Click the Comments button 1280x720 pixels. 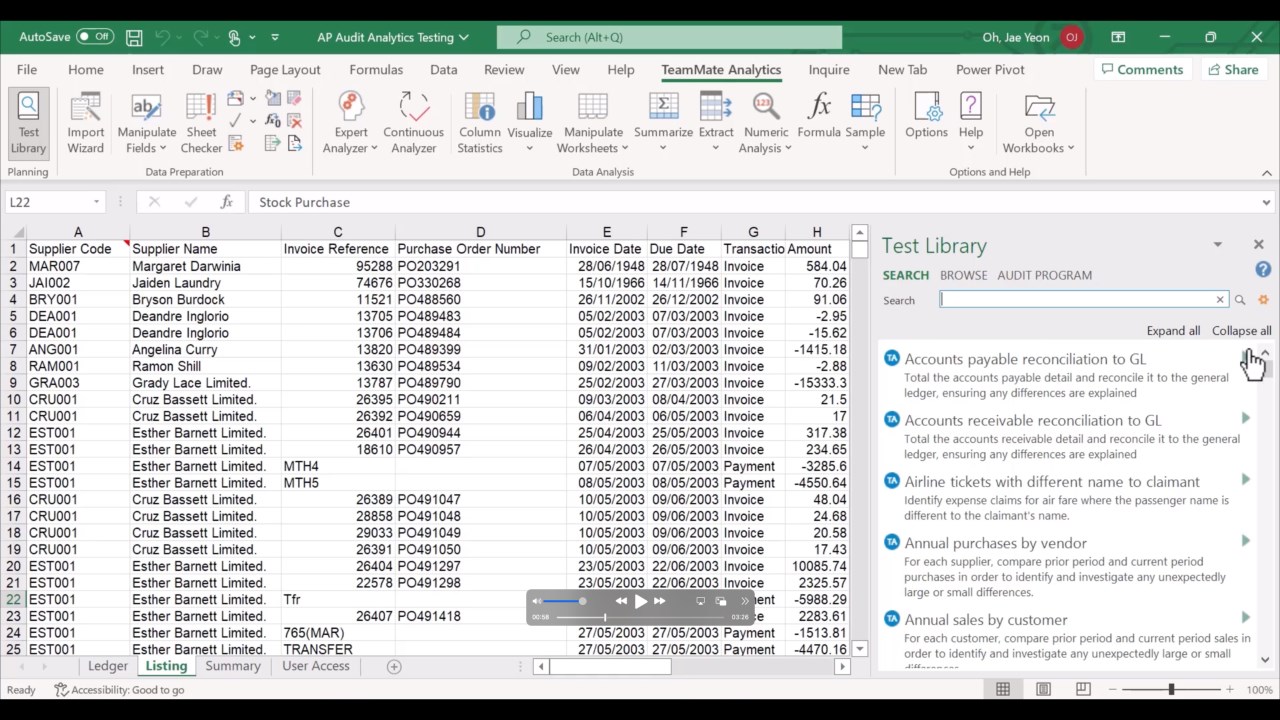[1140, 70]
